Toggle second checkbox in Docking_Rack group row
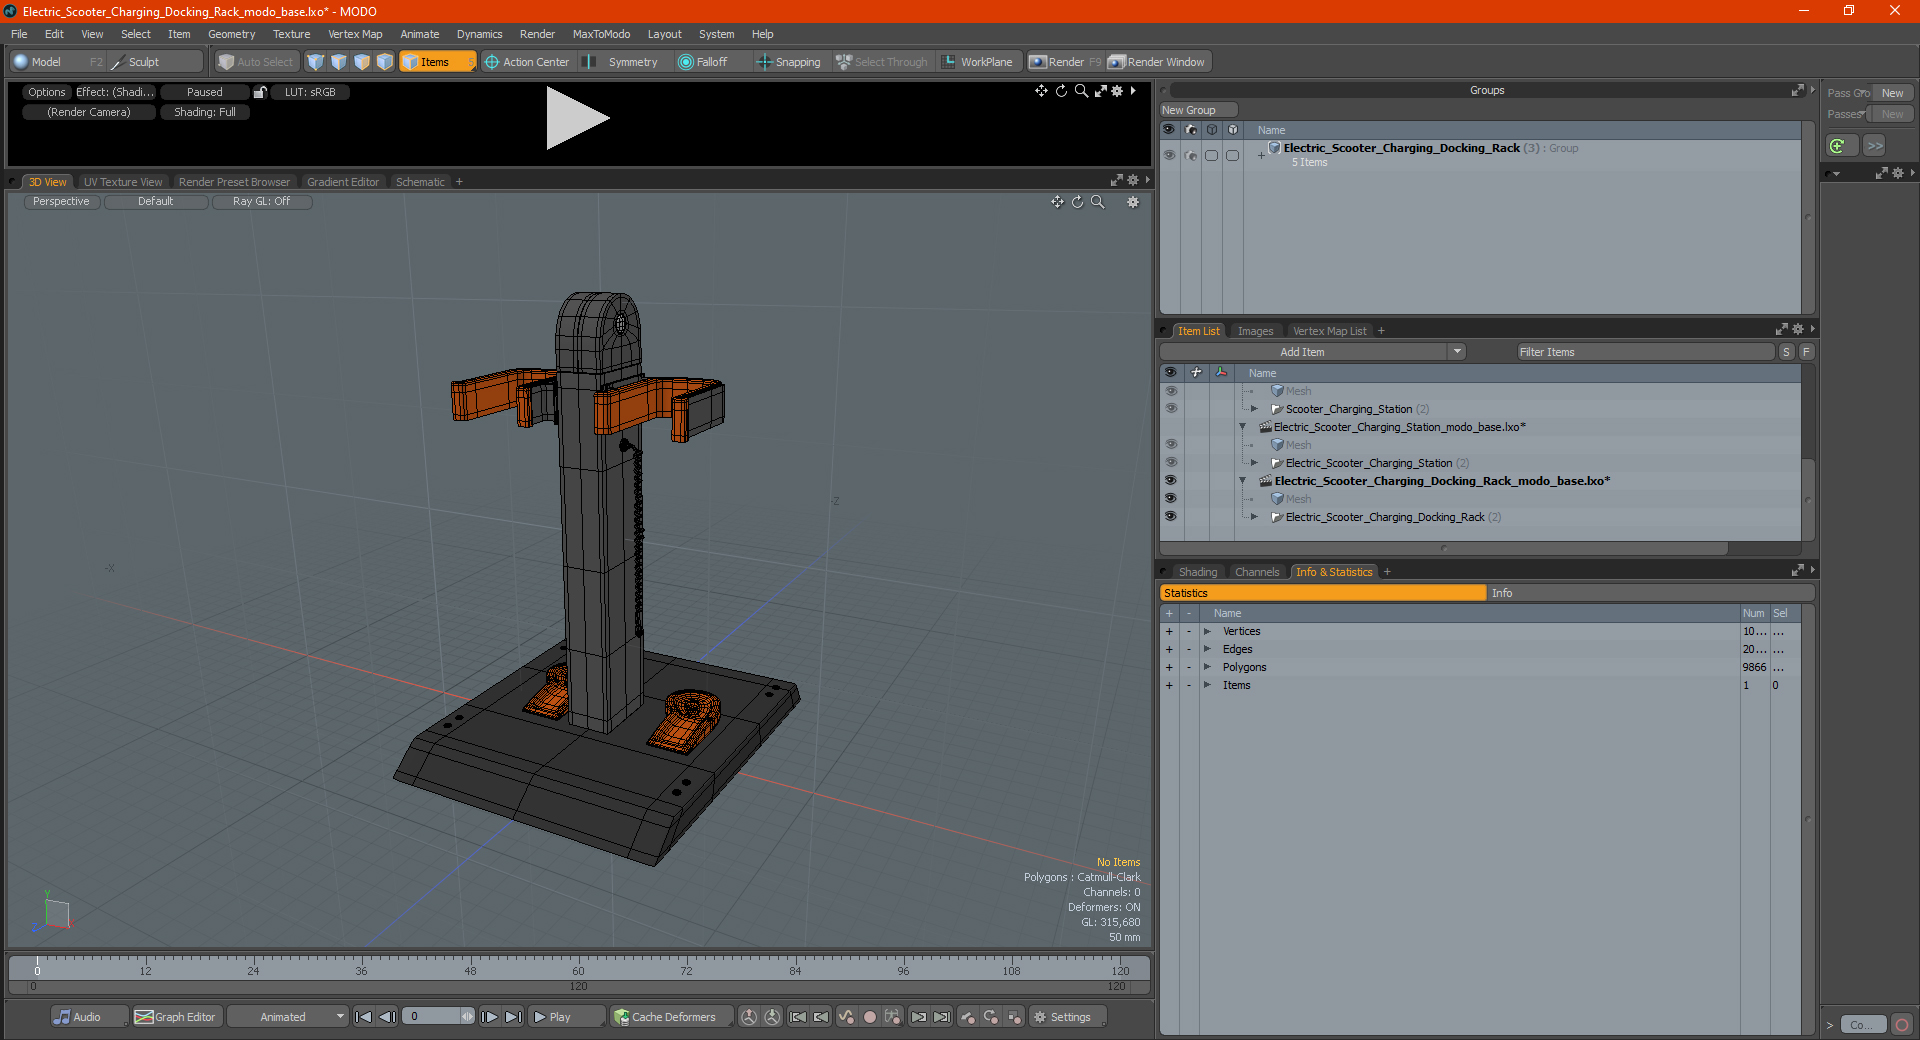This screenshot has height=1040, width=1920. 1232,155
